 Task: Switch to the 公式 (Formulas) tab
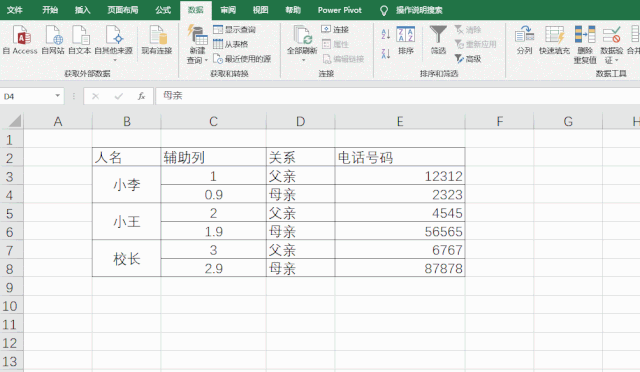163,10
